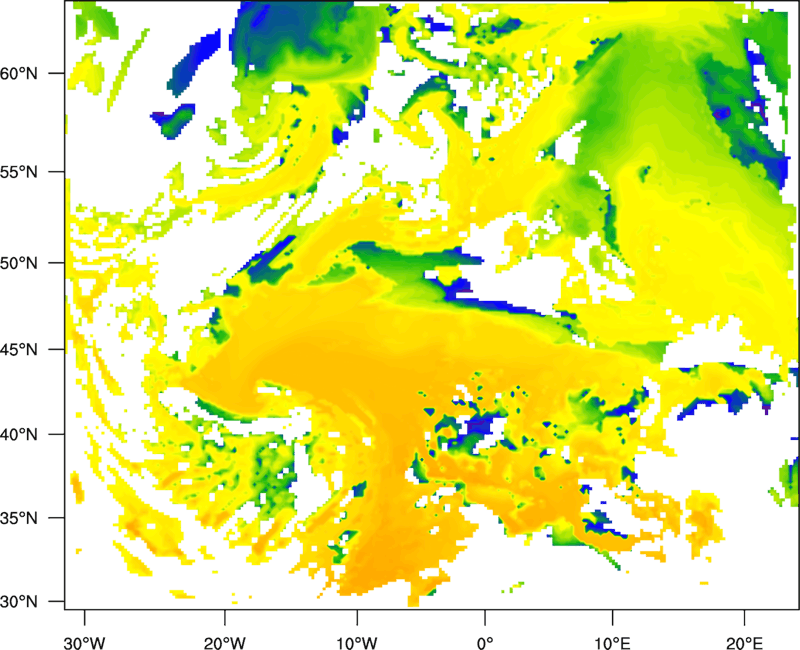
Task: Click the 30°W longitude label
Action: (85, 643)
